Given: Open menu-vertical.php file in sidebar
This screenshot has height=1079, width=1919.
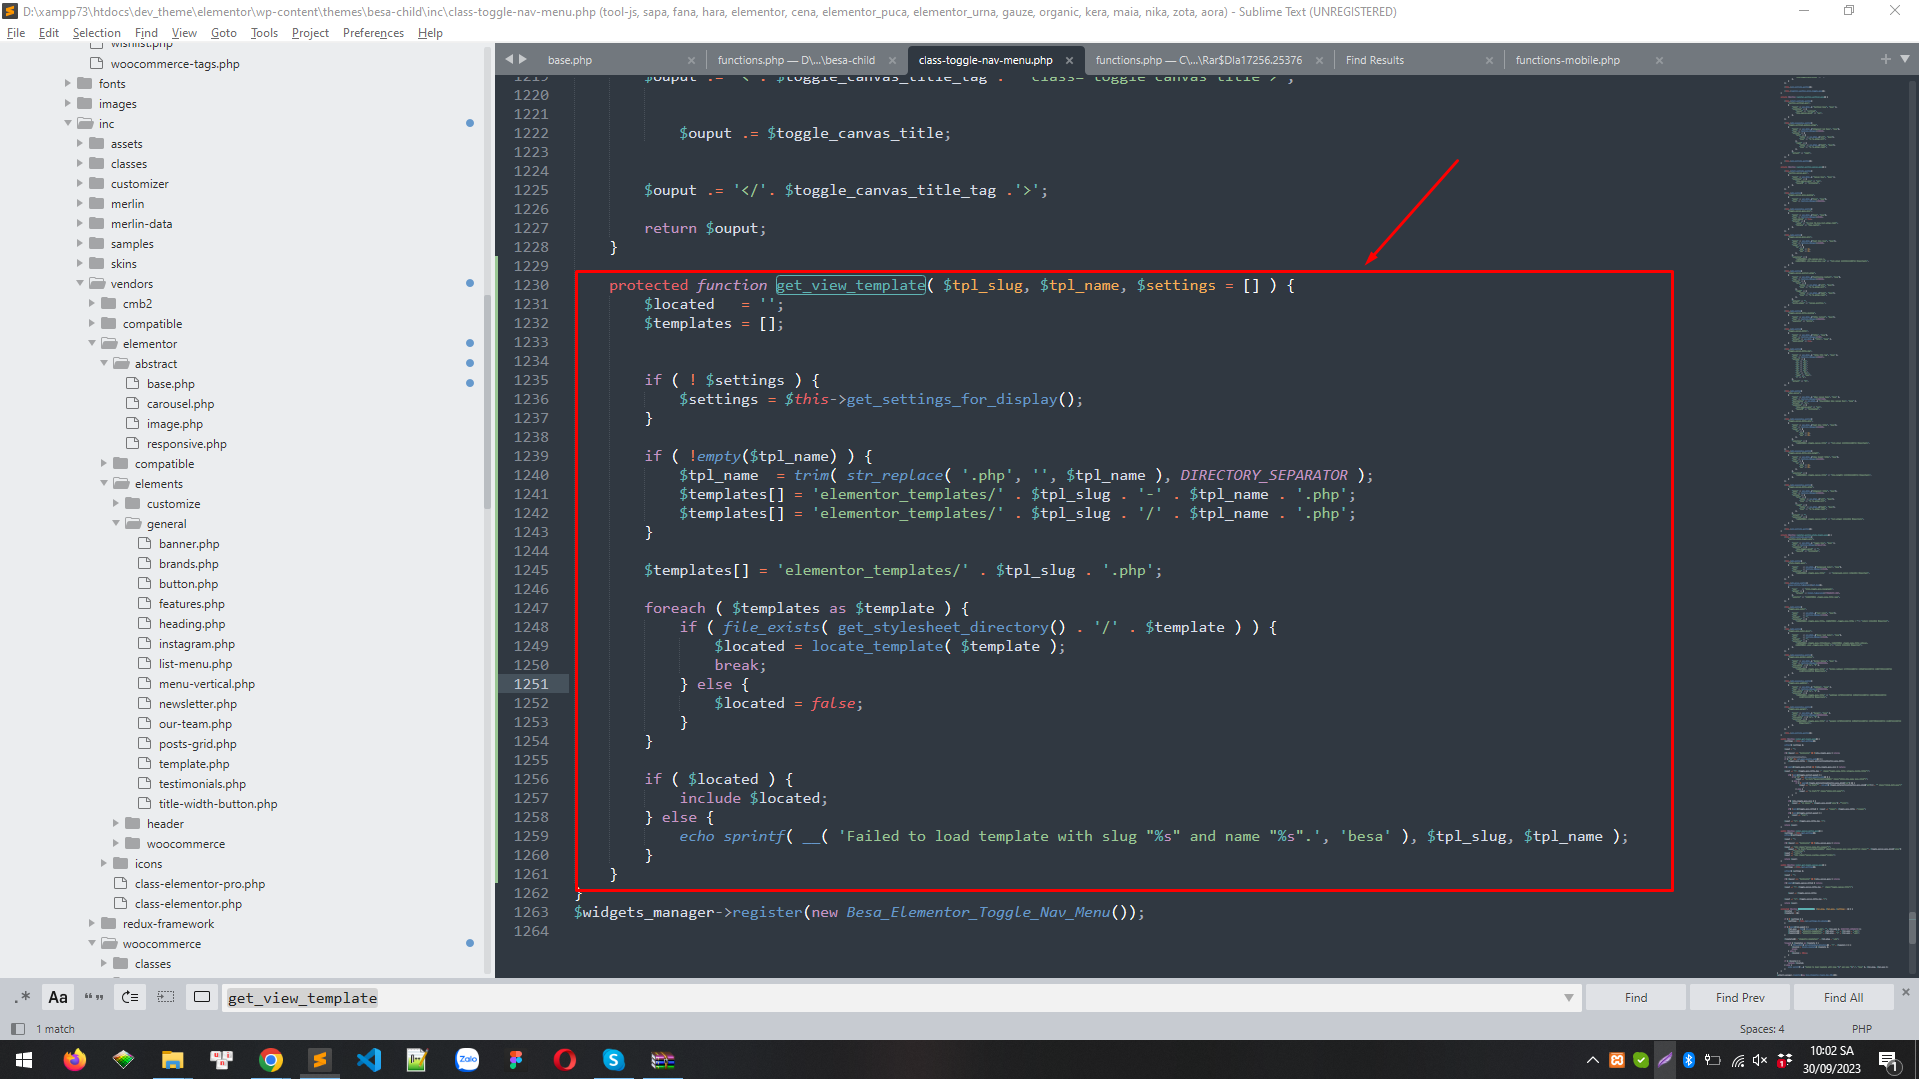Looking at the screenshot, I should (x=206, y=684).
